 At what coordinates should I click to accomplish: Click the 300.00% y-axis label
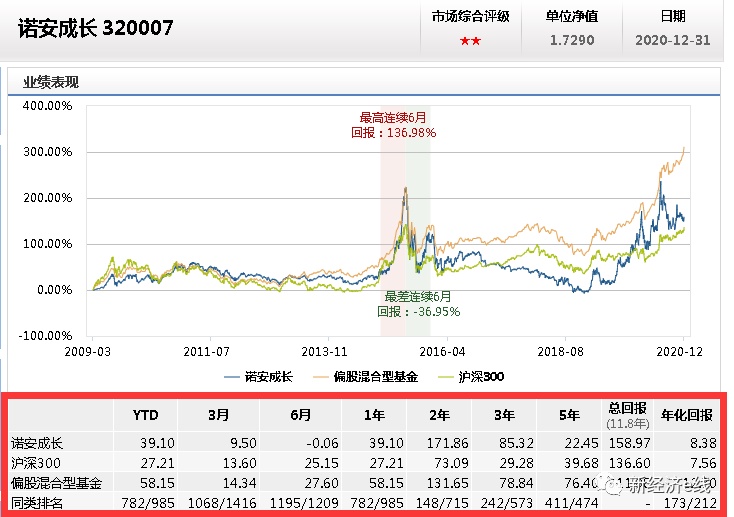[47, 152]
